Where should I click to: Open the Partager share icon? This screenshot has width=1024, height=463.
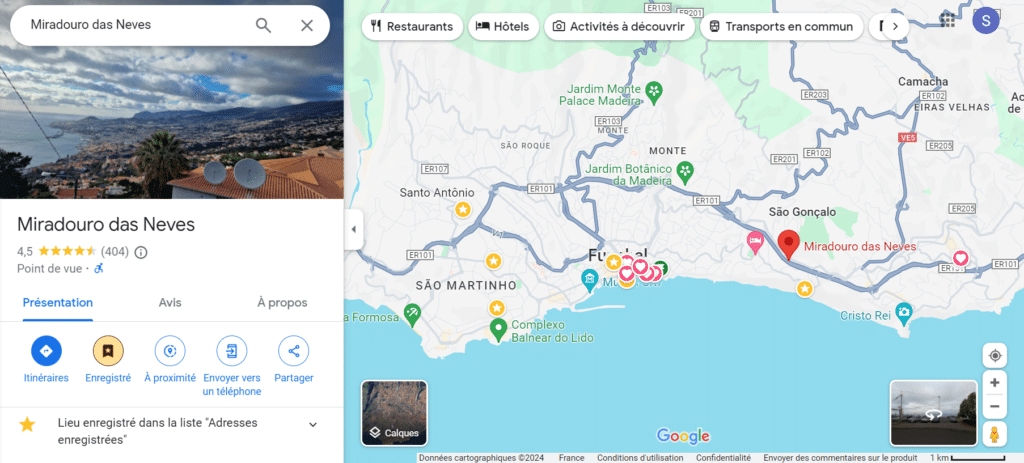click(294, 351)
